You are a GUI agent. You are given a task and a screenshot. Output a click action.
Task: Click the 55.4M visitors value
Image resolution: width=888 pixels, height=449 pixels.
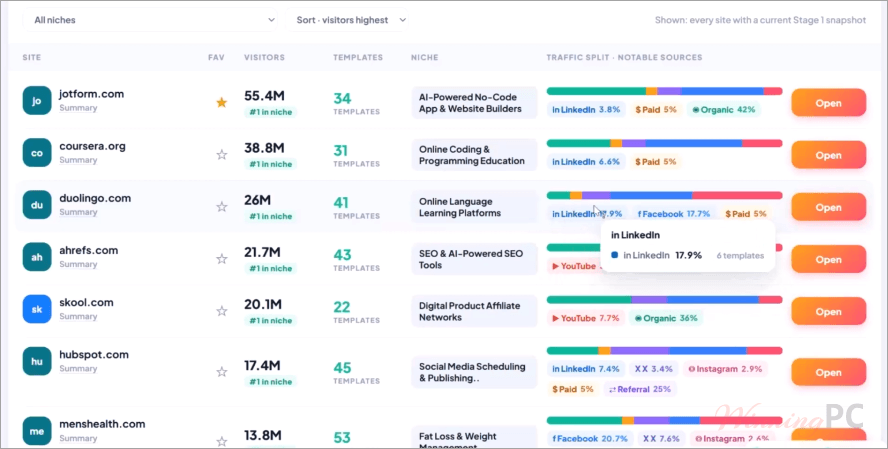[263, 96]
